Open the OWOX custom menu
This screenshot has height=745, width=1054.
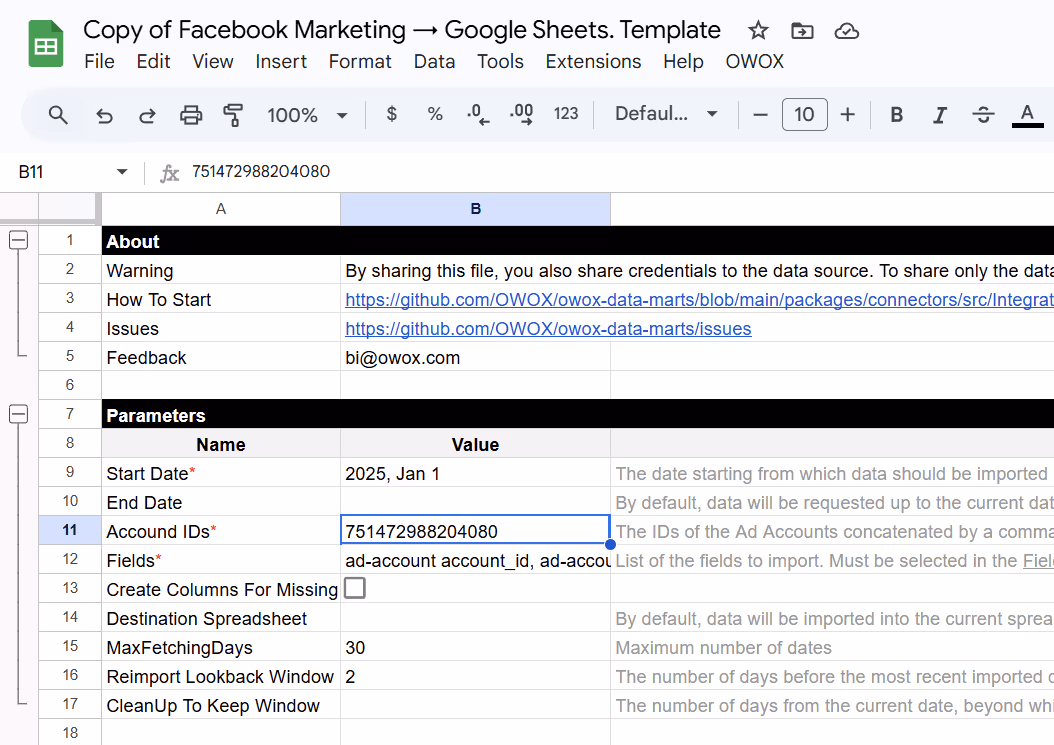point(754,61)
